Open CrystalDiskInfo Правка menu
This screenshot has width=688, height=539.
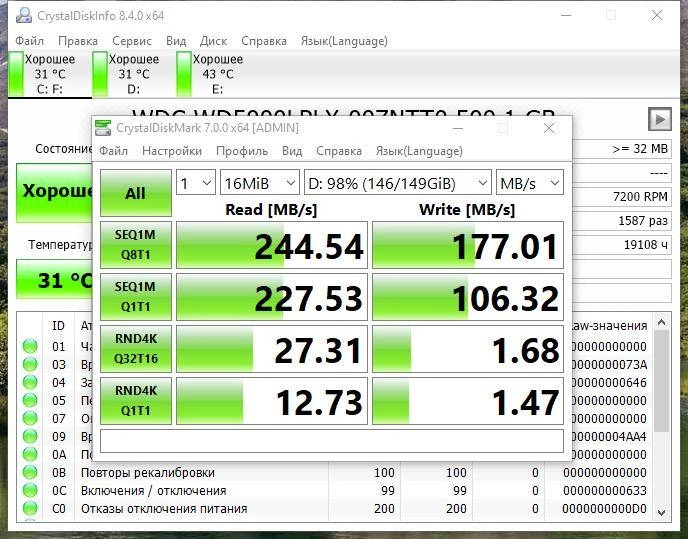pos(78,41)
